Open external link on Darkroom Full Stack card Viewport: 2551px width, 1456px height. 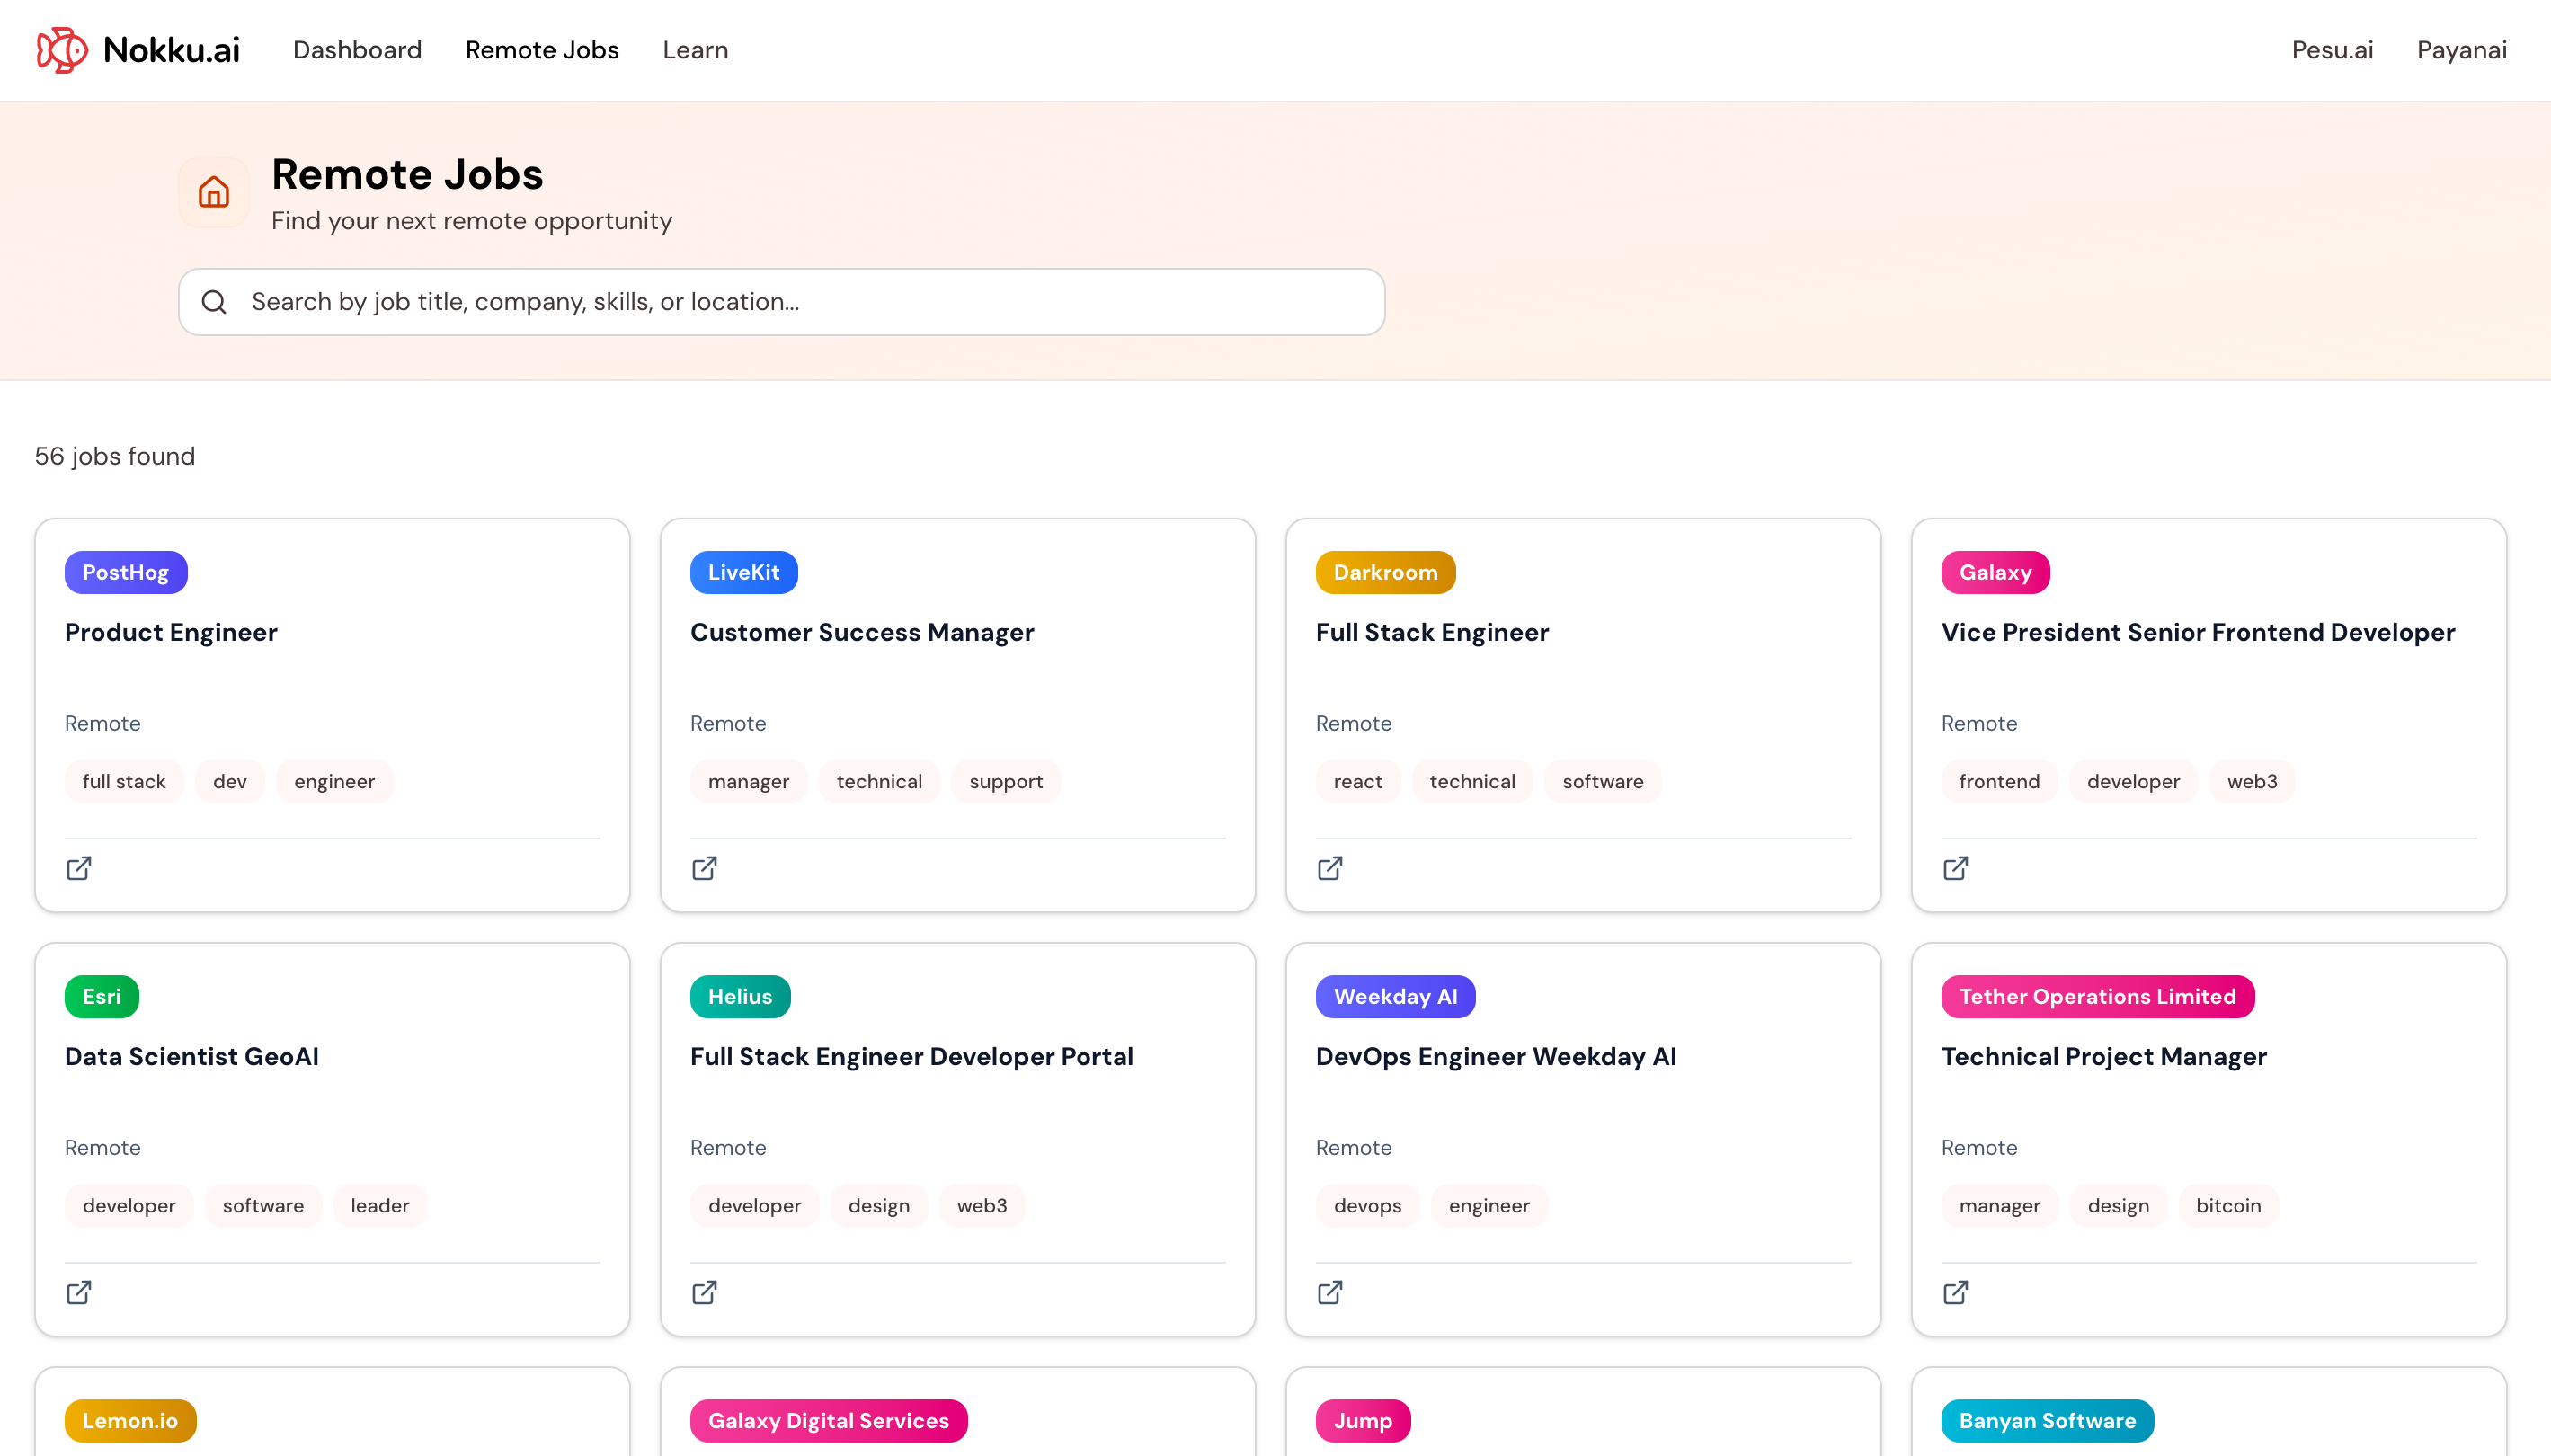coord(1330,868)
